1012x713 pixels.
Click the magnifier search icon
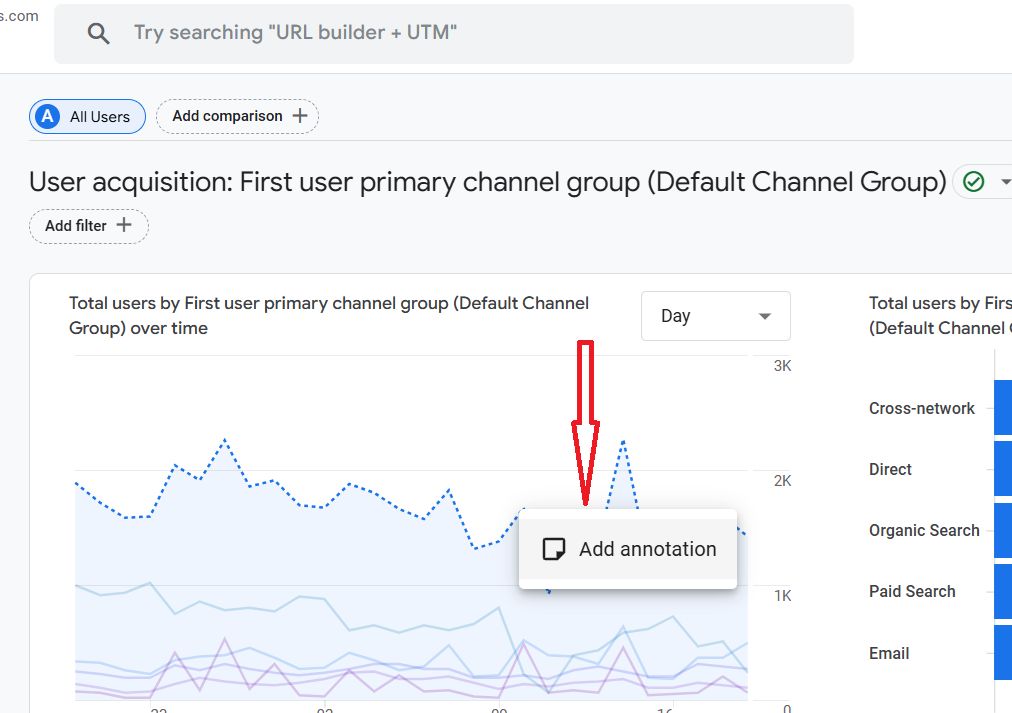coord(98,33)
